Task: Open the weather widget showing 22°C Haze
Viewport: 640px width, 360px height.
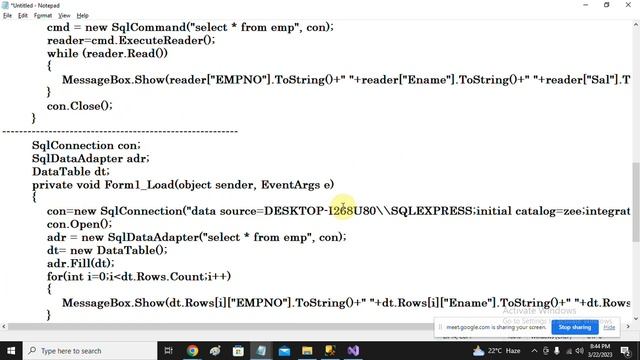Action: click(x=497, y=351)
